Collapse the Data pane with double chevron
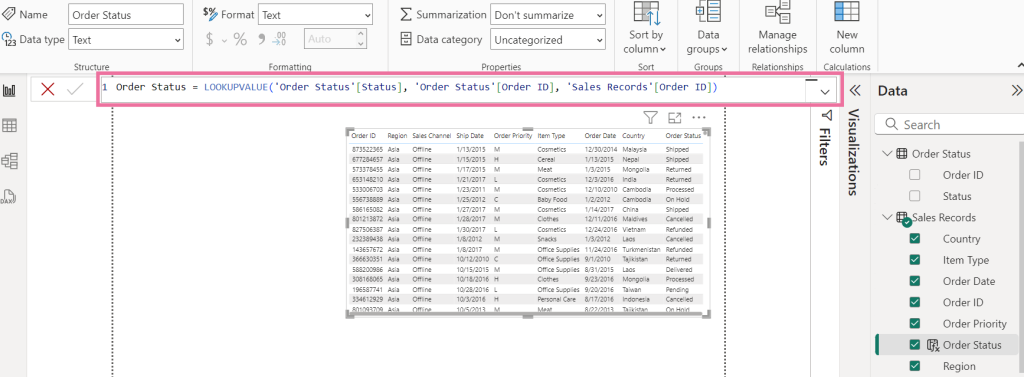This screenshot has width=1024, height=377. click(x=1017, y=91)
